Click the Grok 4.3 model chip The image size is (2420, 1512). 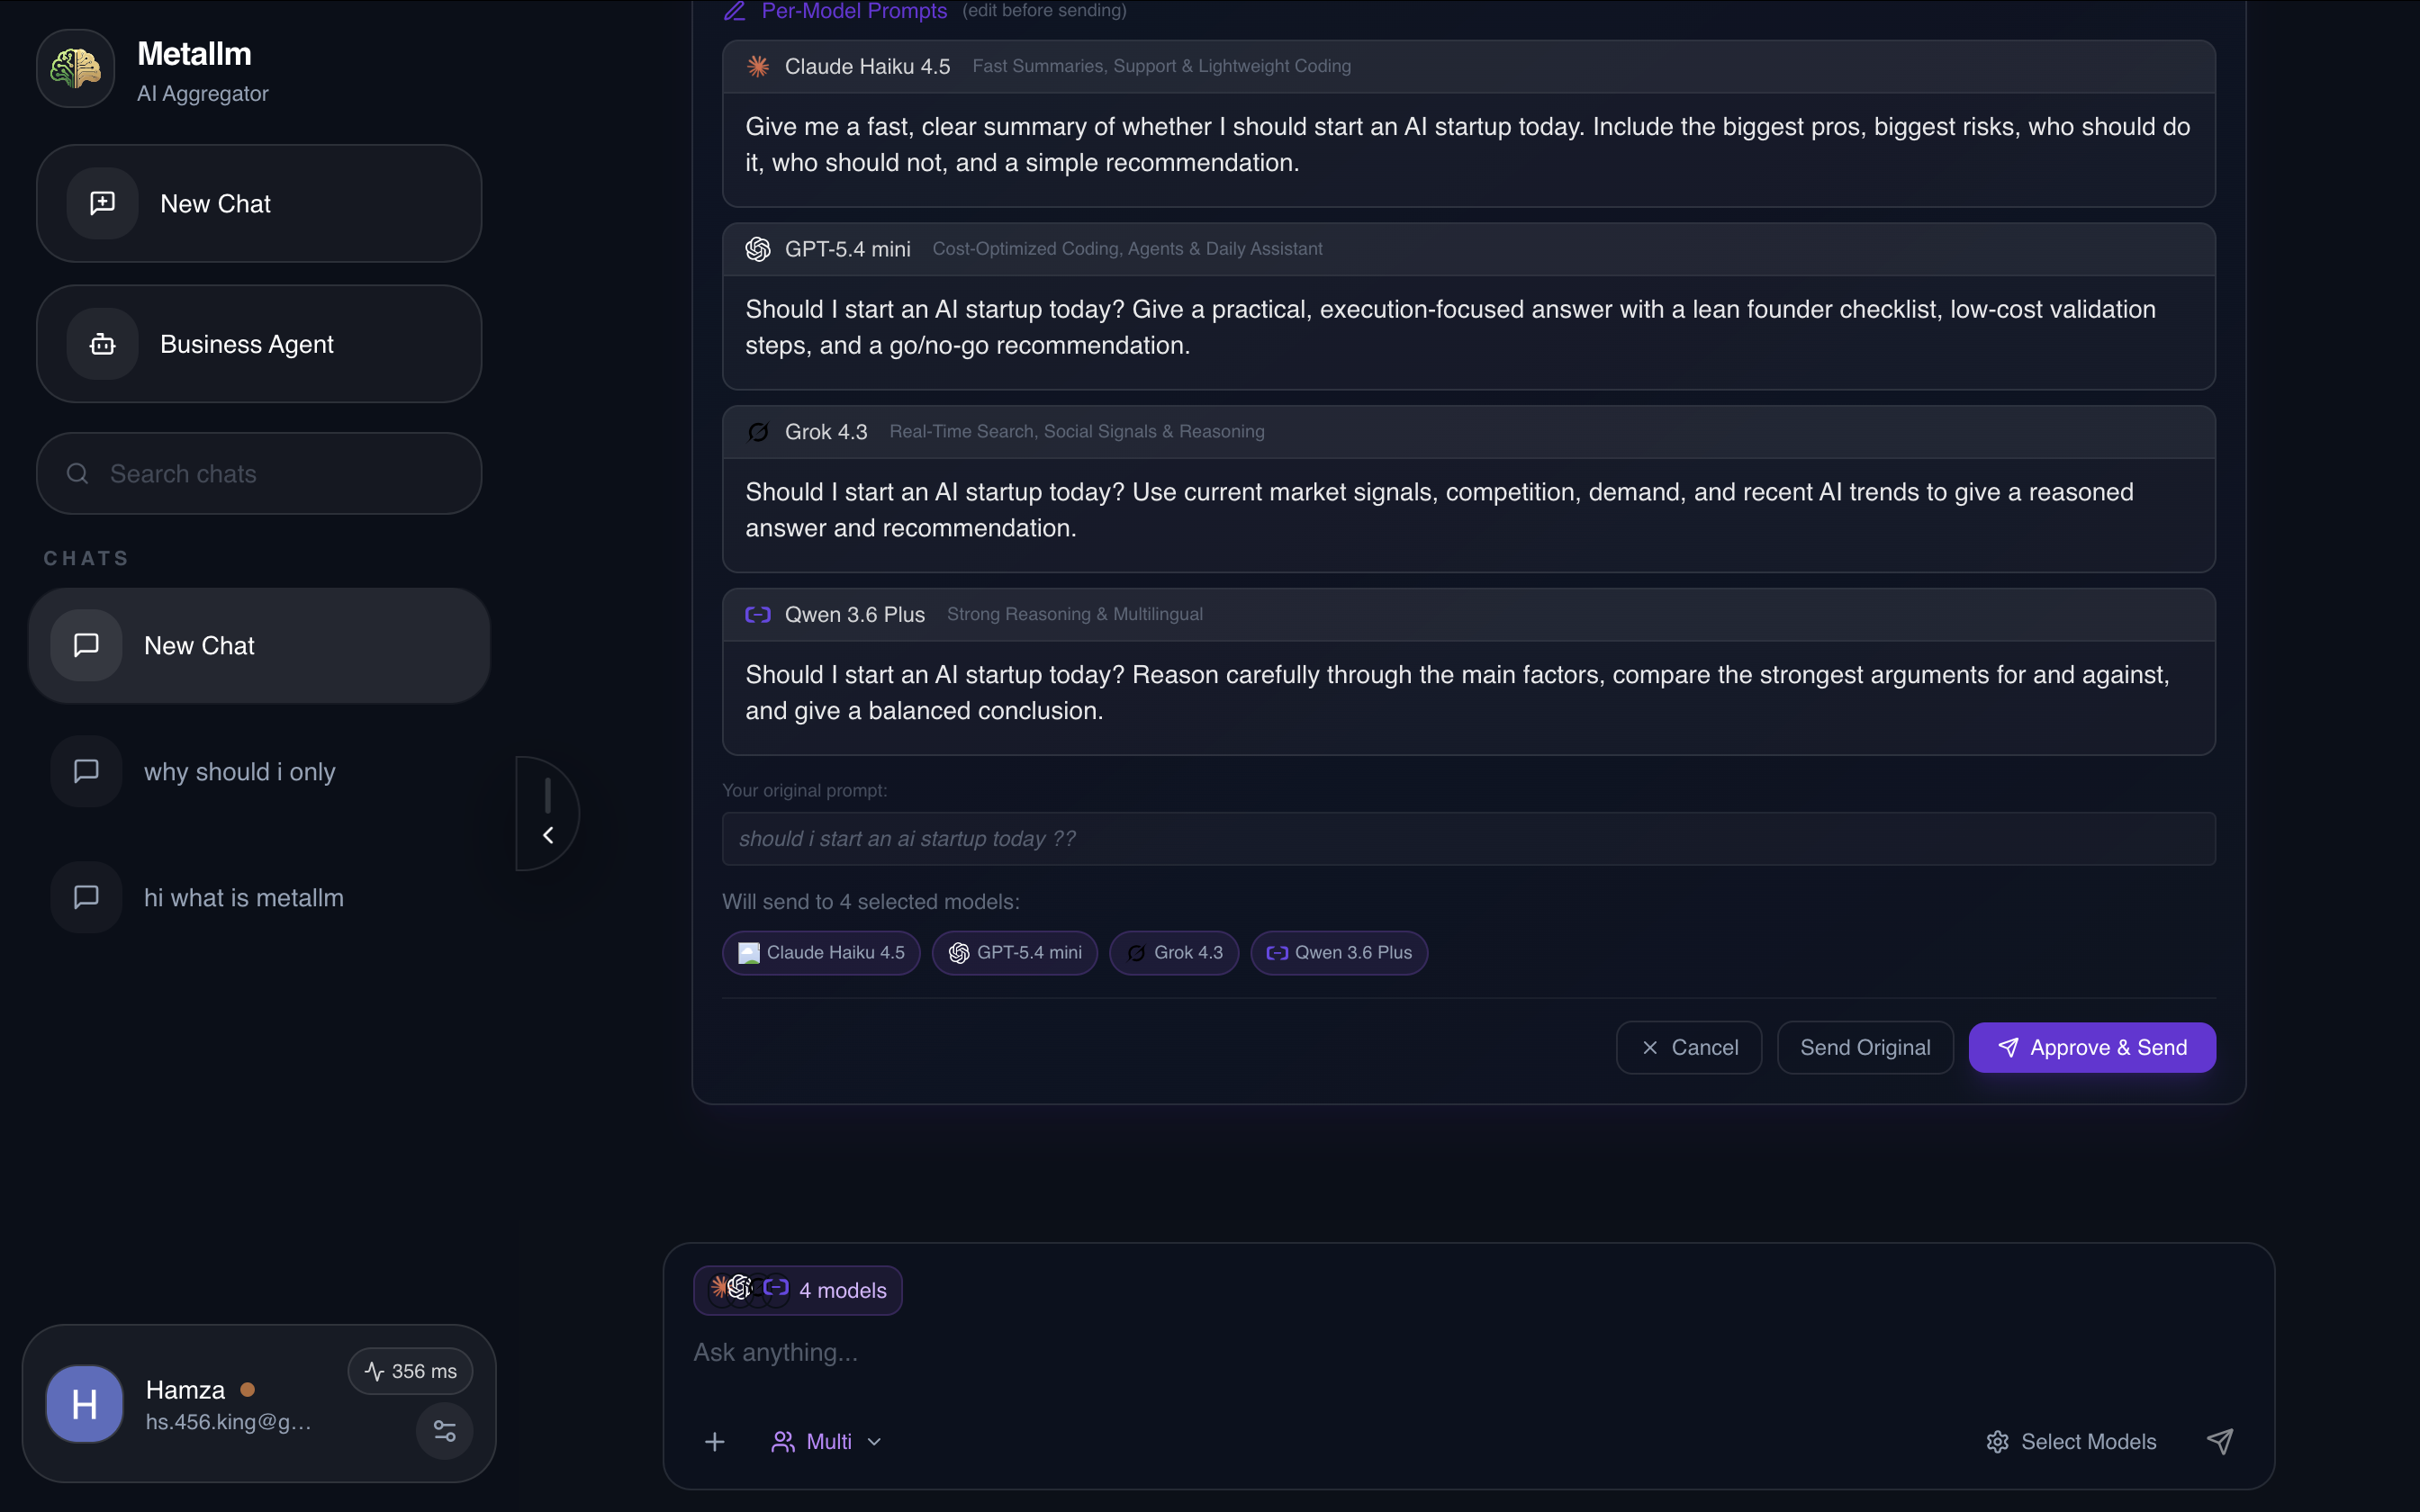(x=1174, y=953)
